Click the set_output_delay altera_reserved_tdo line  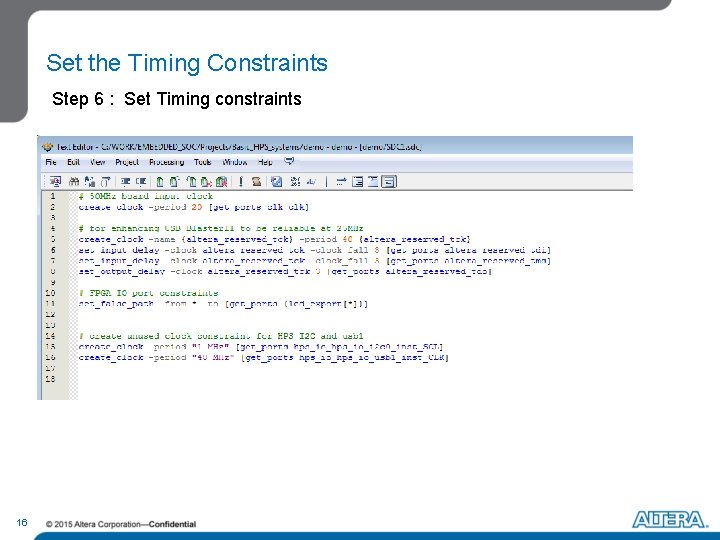(x=285, y=271)
